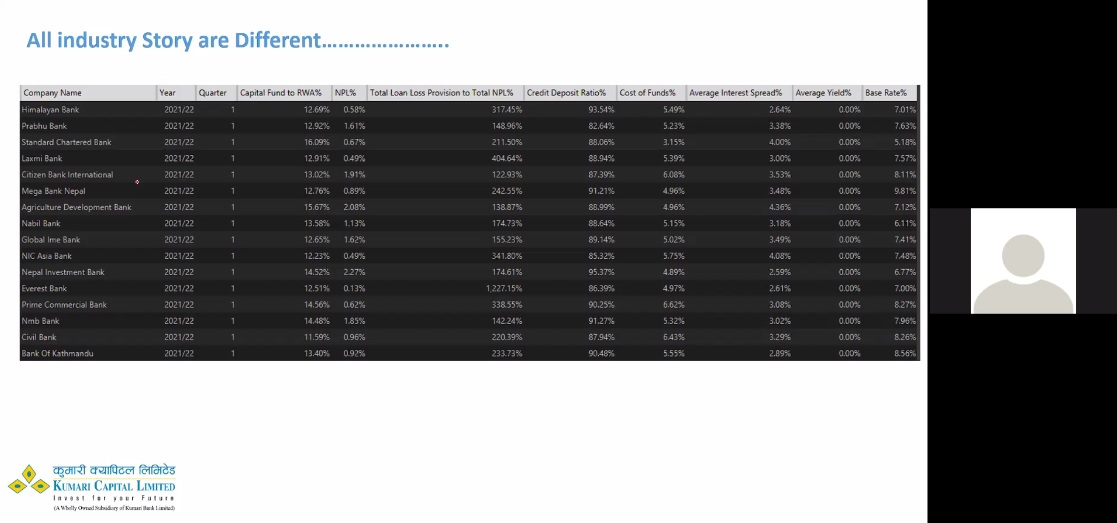Select Nepal Investment Bank row name

[63, 272]
